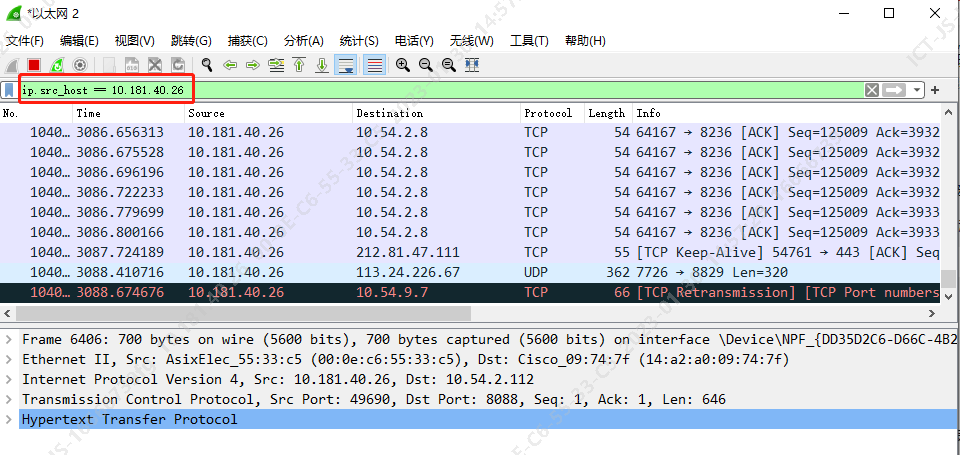960x455 pixels.
Task: Expand the Hypertext Transfer Protocol row
Action: coord(9,420)
